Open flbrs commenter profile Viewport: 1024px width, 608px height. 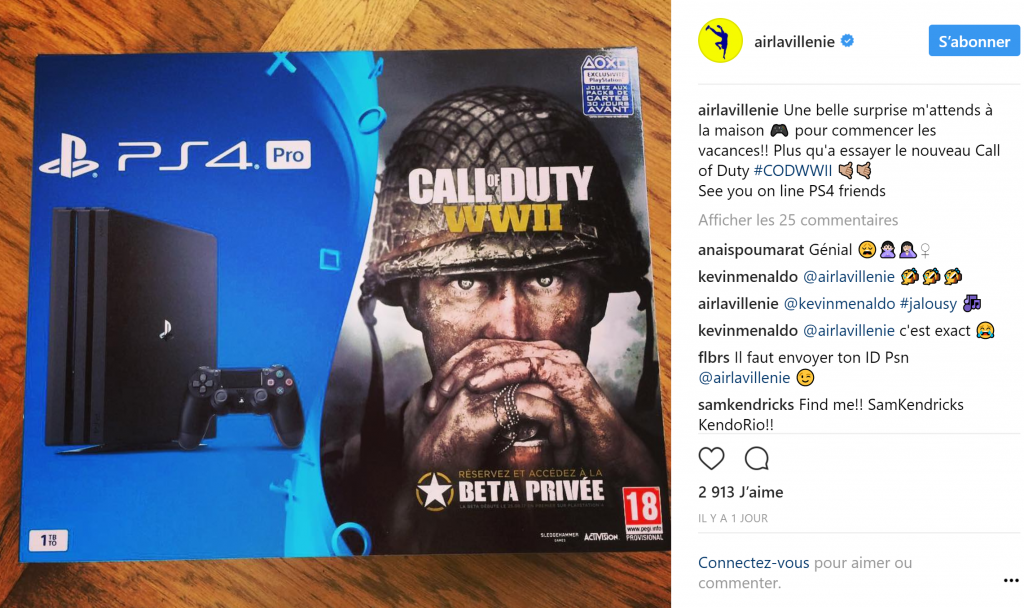(x=714, y=358)
